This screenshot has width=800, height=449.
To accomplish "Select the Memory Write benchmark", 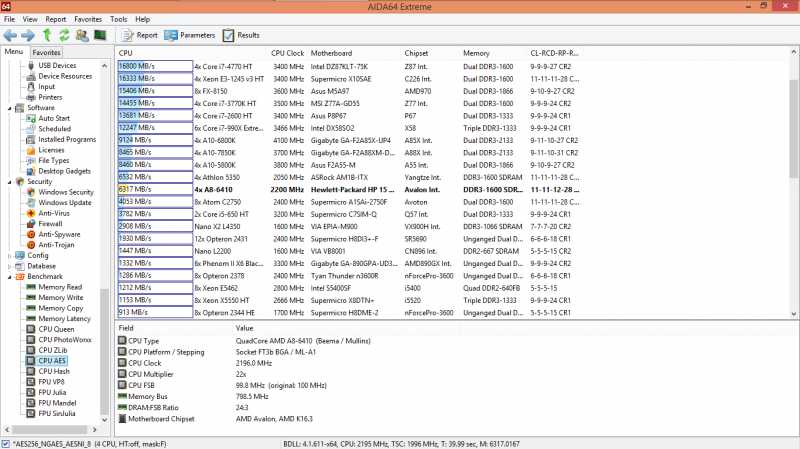I will tap(61, 298).
